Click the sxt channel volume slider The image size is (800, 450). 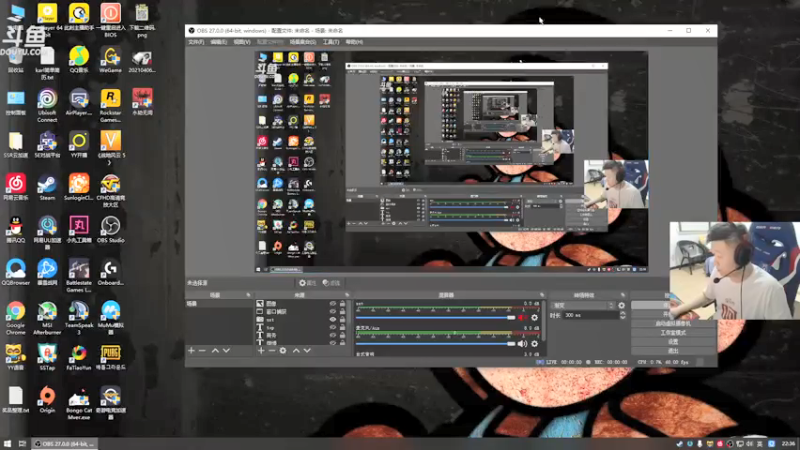coord(436,317)
